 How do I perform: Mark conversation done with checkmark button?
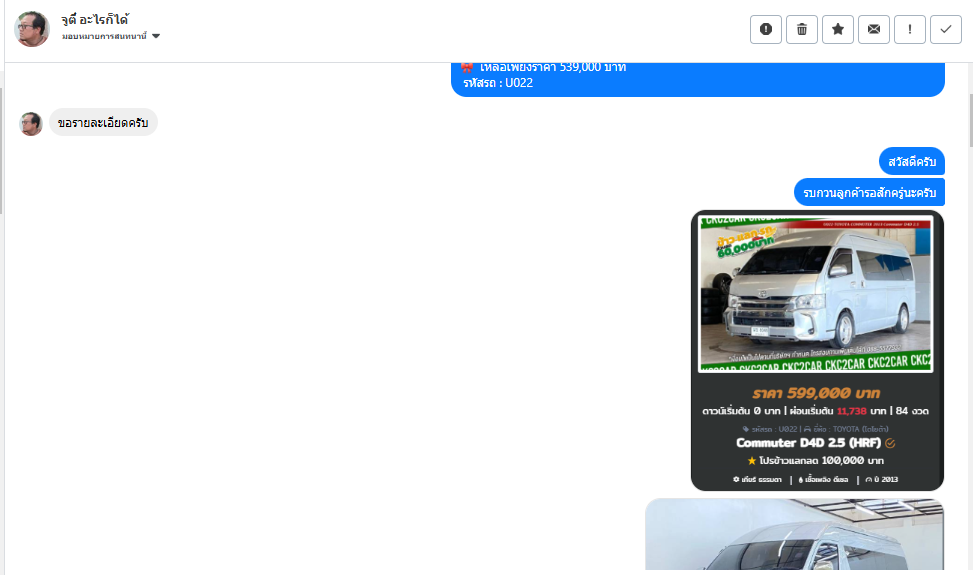946,29
